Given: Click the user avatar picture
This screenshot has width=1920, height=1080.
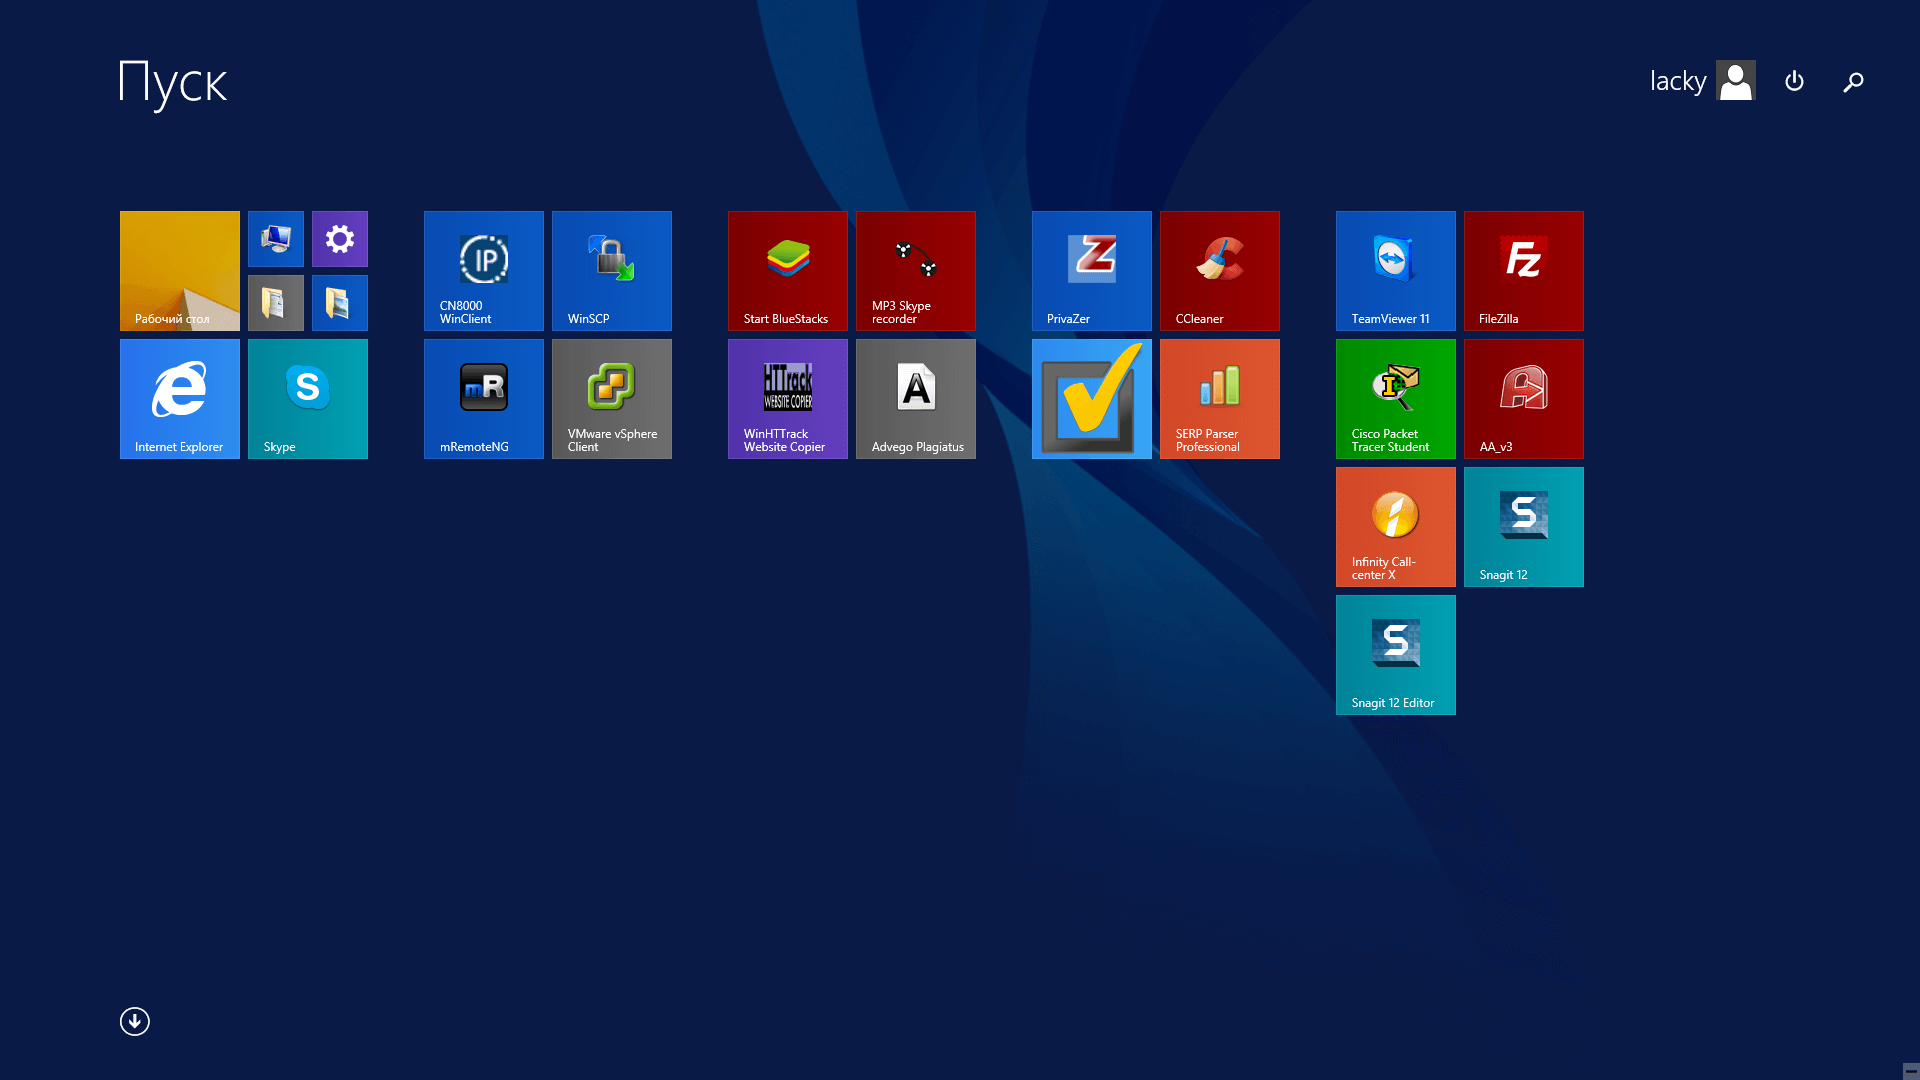Looking at the screenshot, I should coord(1736,80).
